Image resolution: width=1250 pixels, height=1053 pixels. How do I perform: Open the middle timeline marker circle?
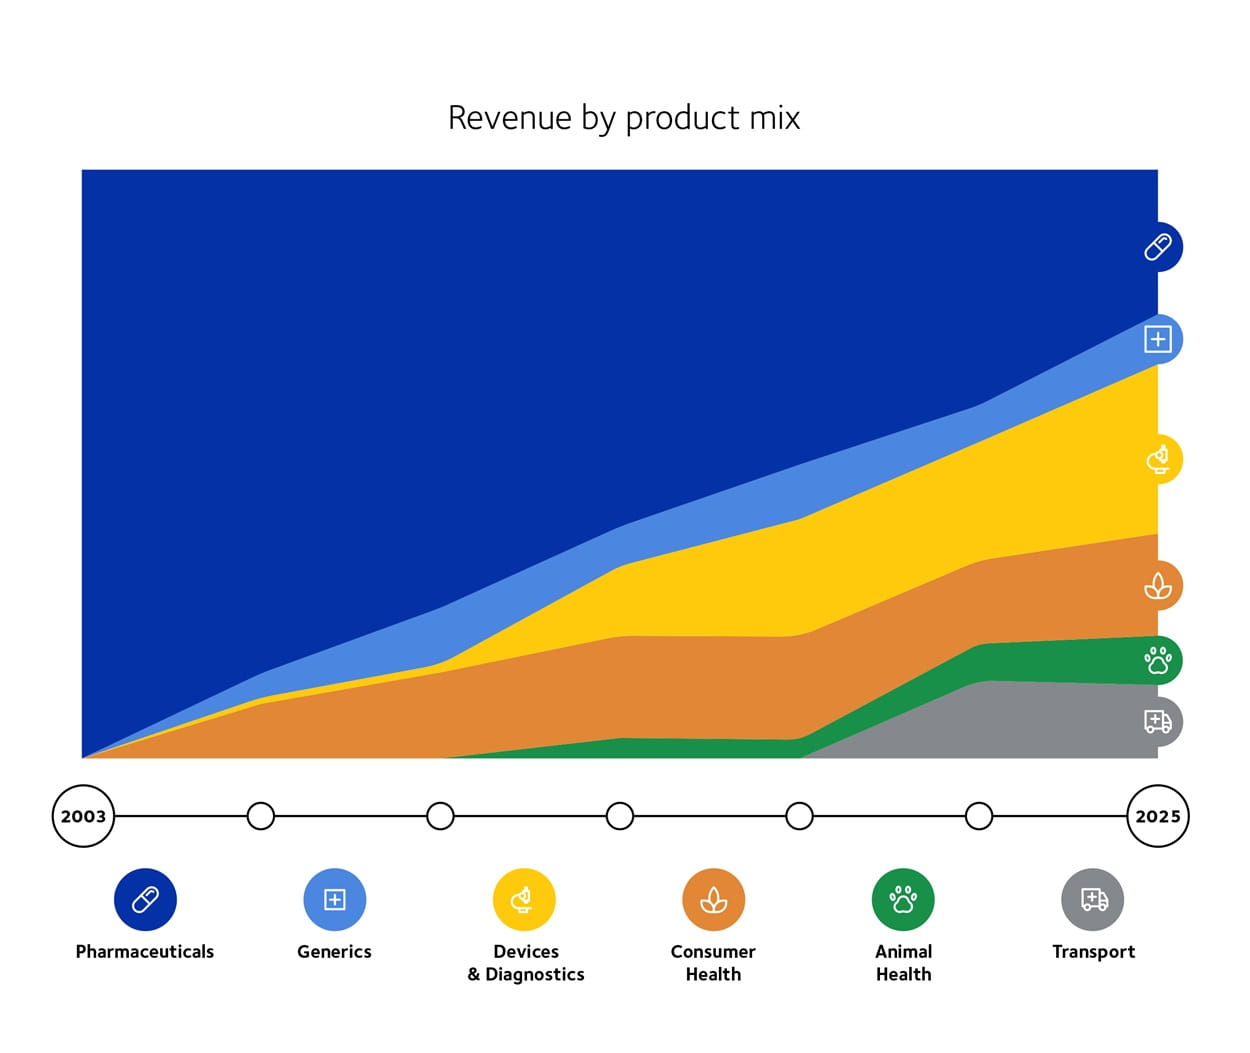pyautogui.click(x=620, y=816)
